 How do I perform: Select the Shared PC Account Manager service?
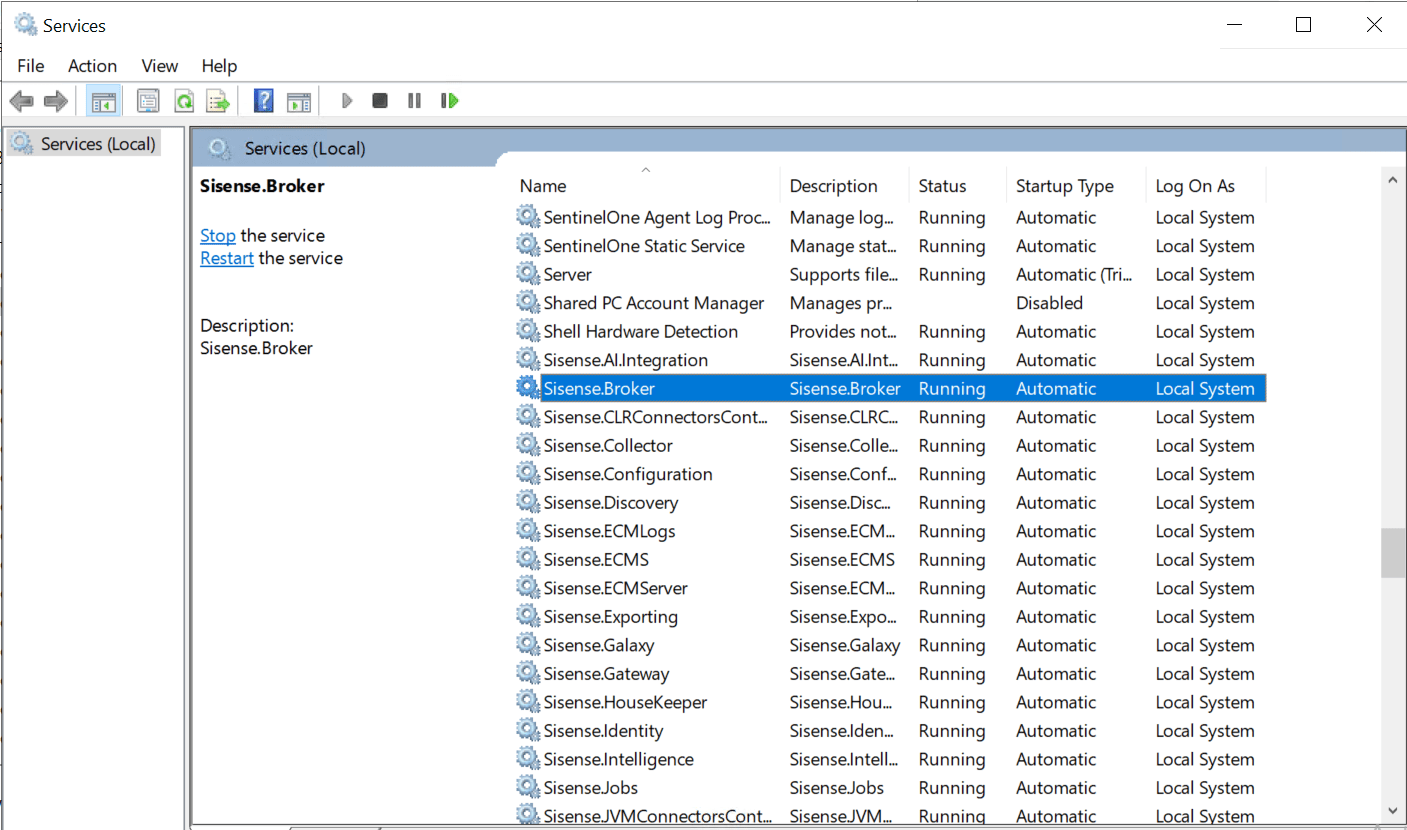(x=653, y=303)
